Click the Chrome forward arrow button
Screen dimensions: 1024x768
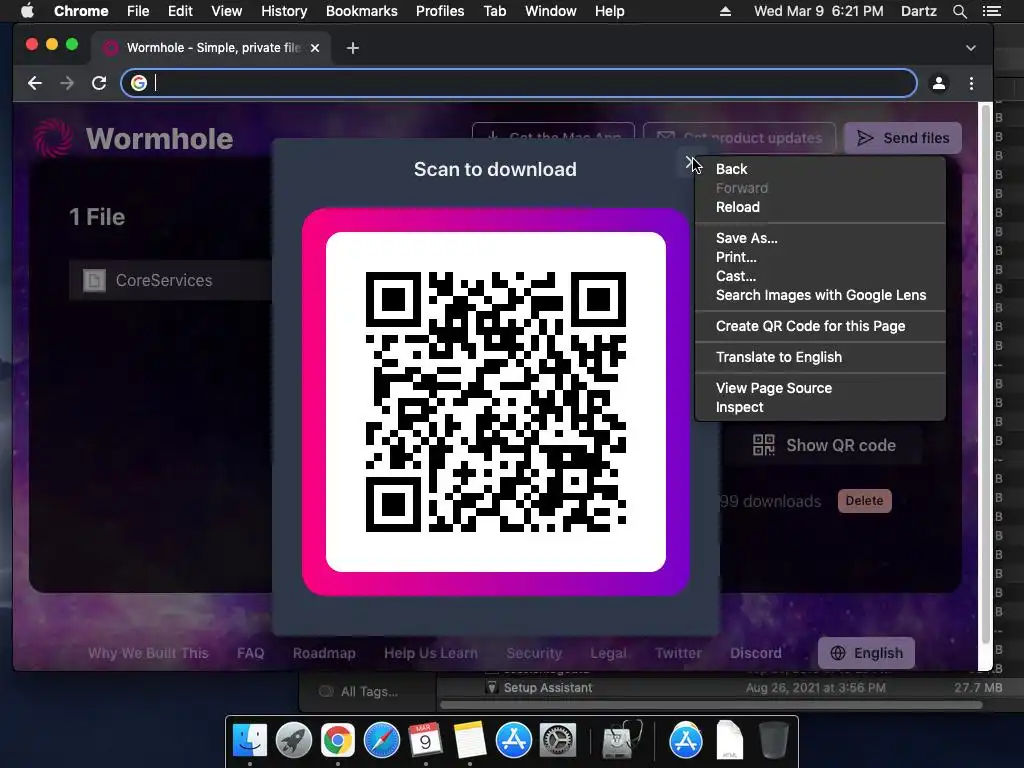tap(67, 83)
